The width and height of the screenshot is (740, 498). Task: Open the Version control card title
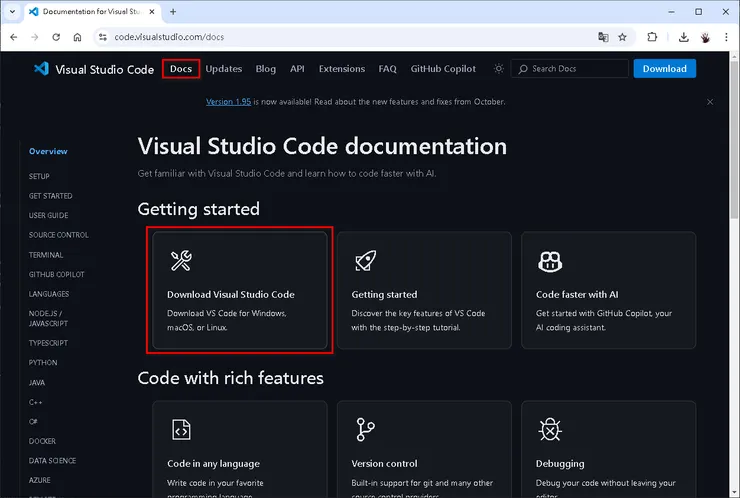pos(384,464)
